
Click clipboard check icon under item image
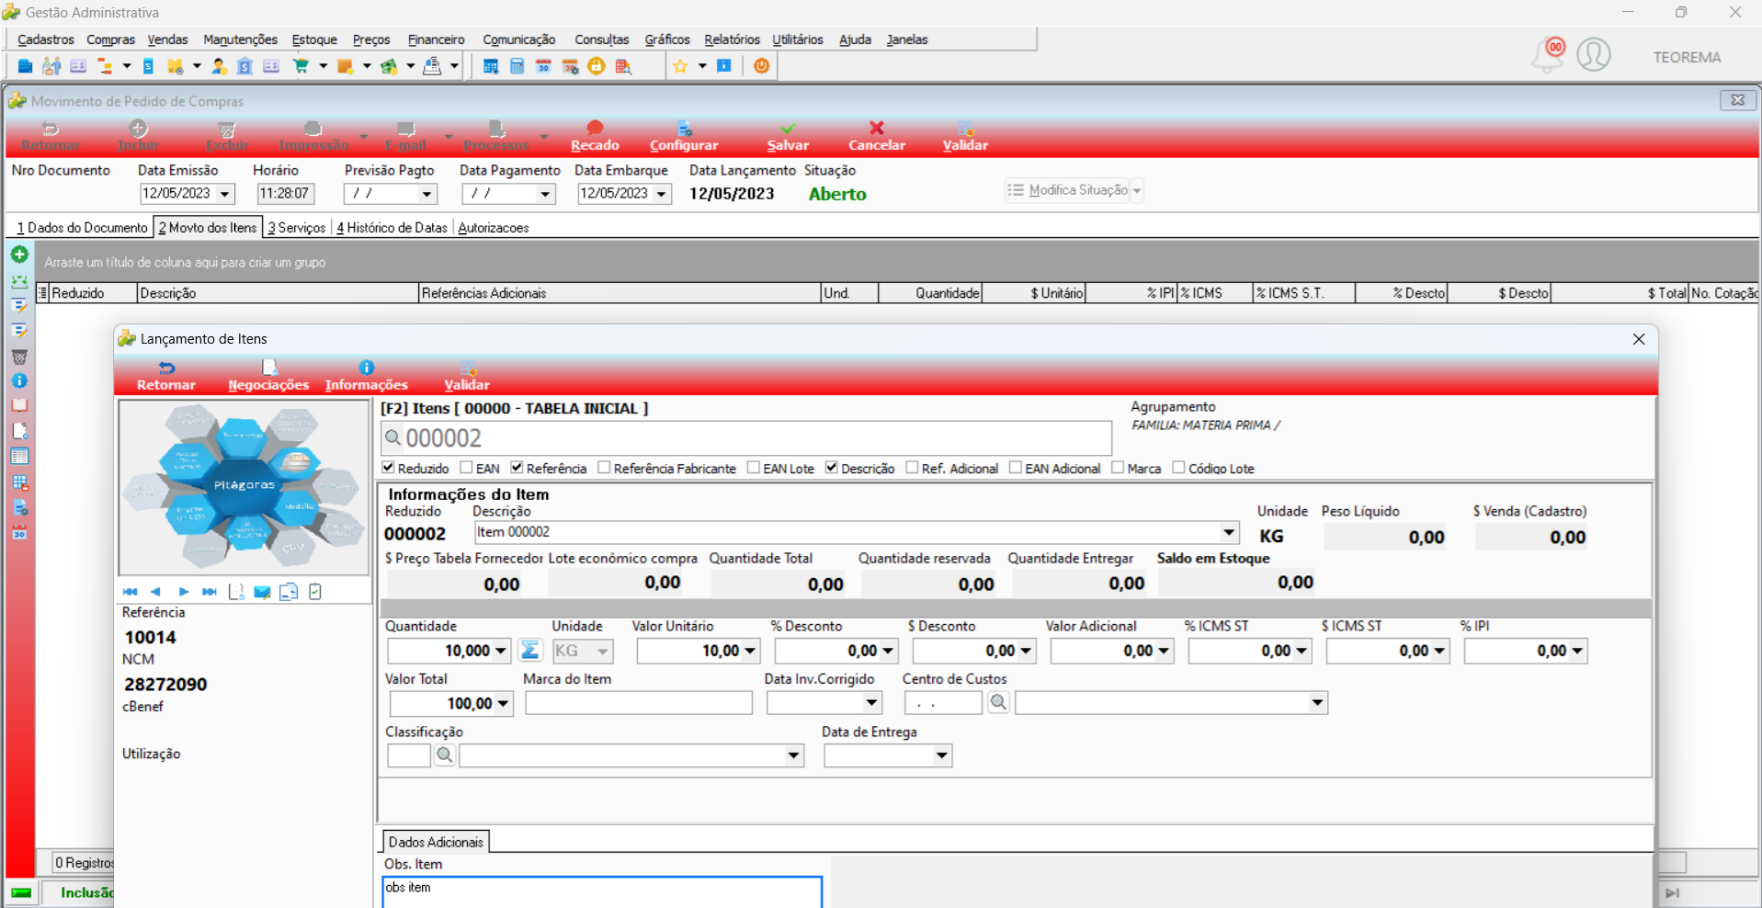[315, 592]
